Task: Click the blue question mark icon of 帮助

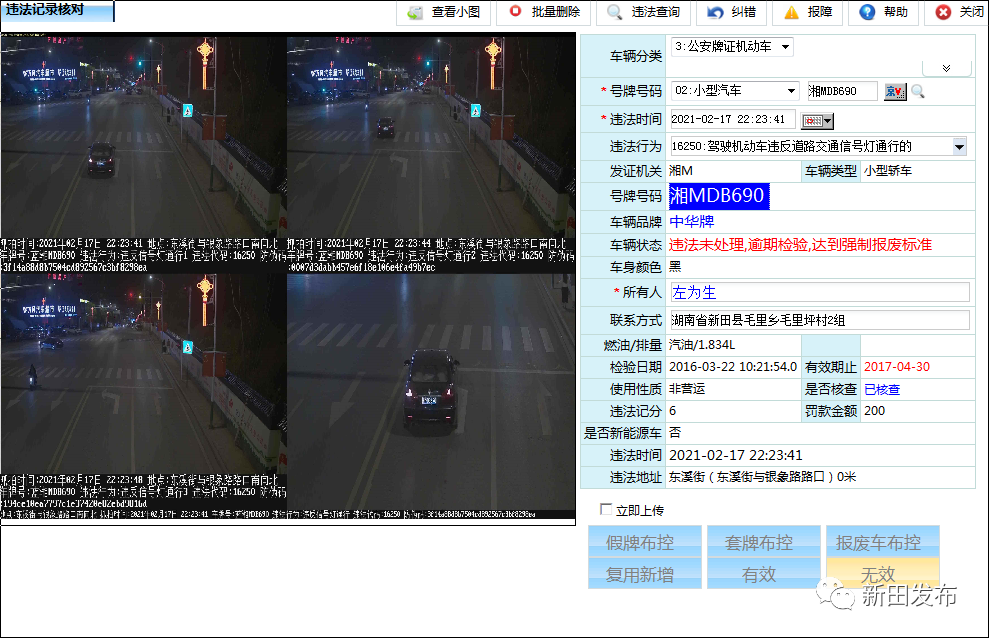Action: tap(867, 12)
